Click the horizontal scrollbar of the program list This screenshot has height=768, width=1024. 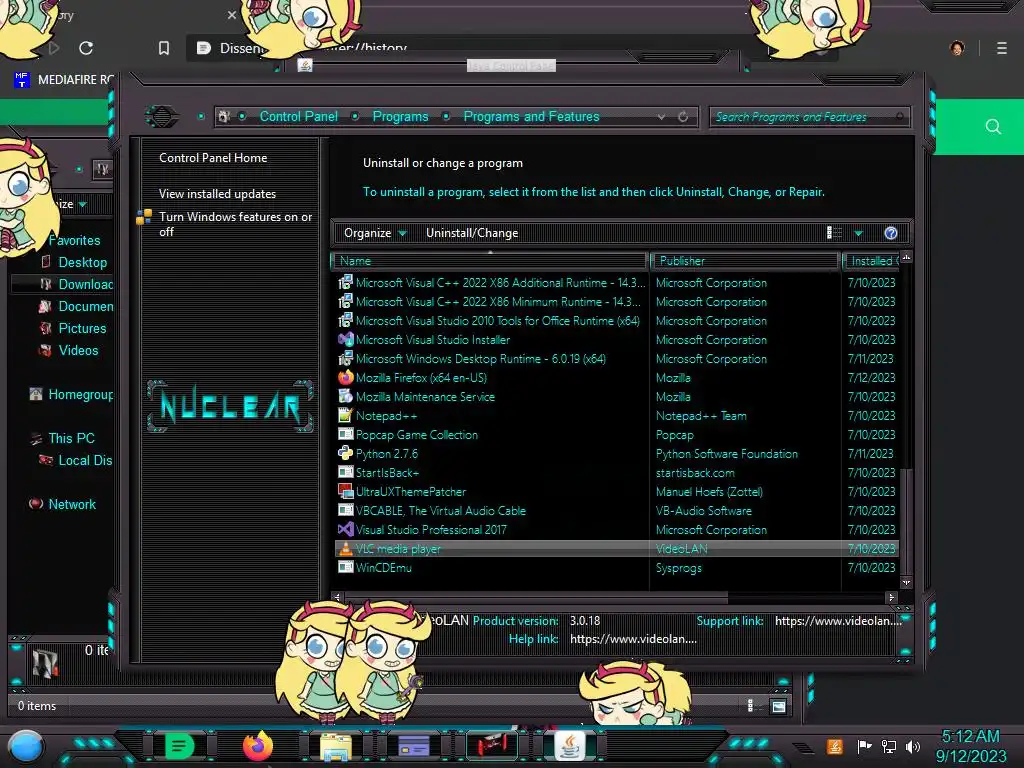click(536, 597)
